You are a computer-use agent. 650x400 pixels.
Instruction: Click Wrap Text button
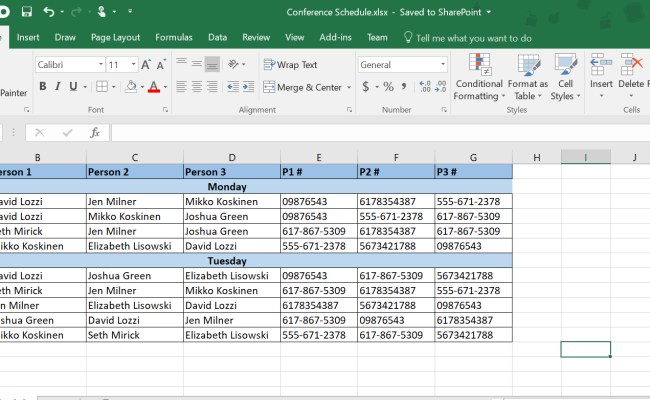point(290,65)
